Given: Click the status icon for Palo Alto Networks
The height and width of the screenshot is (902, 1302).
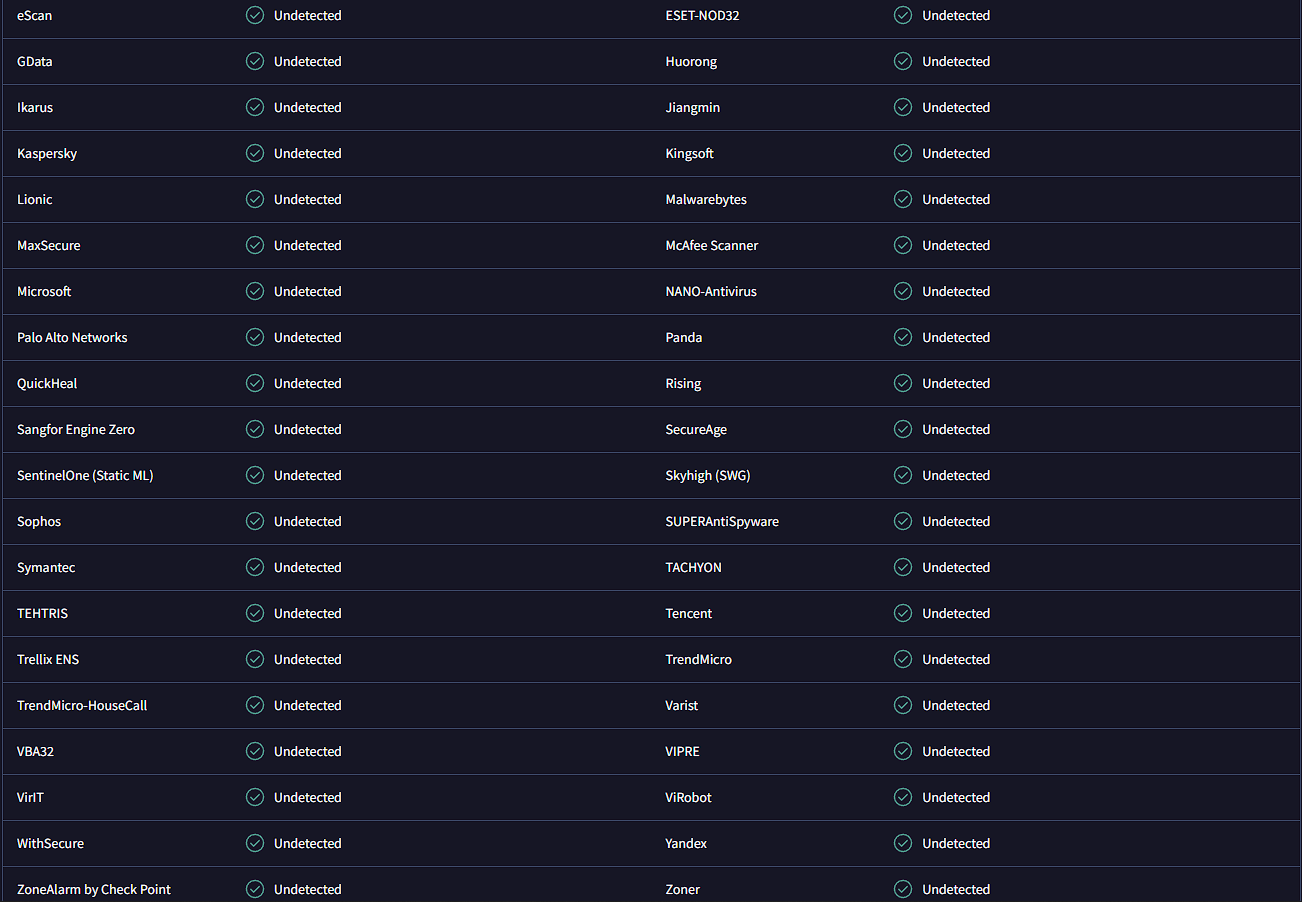Looking at the screenshot, I should click(x=255, y=337).
